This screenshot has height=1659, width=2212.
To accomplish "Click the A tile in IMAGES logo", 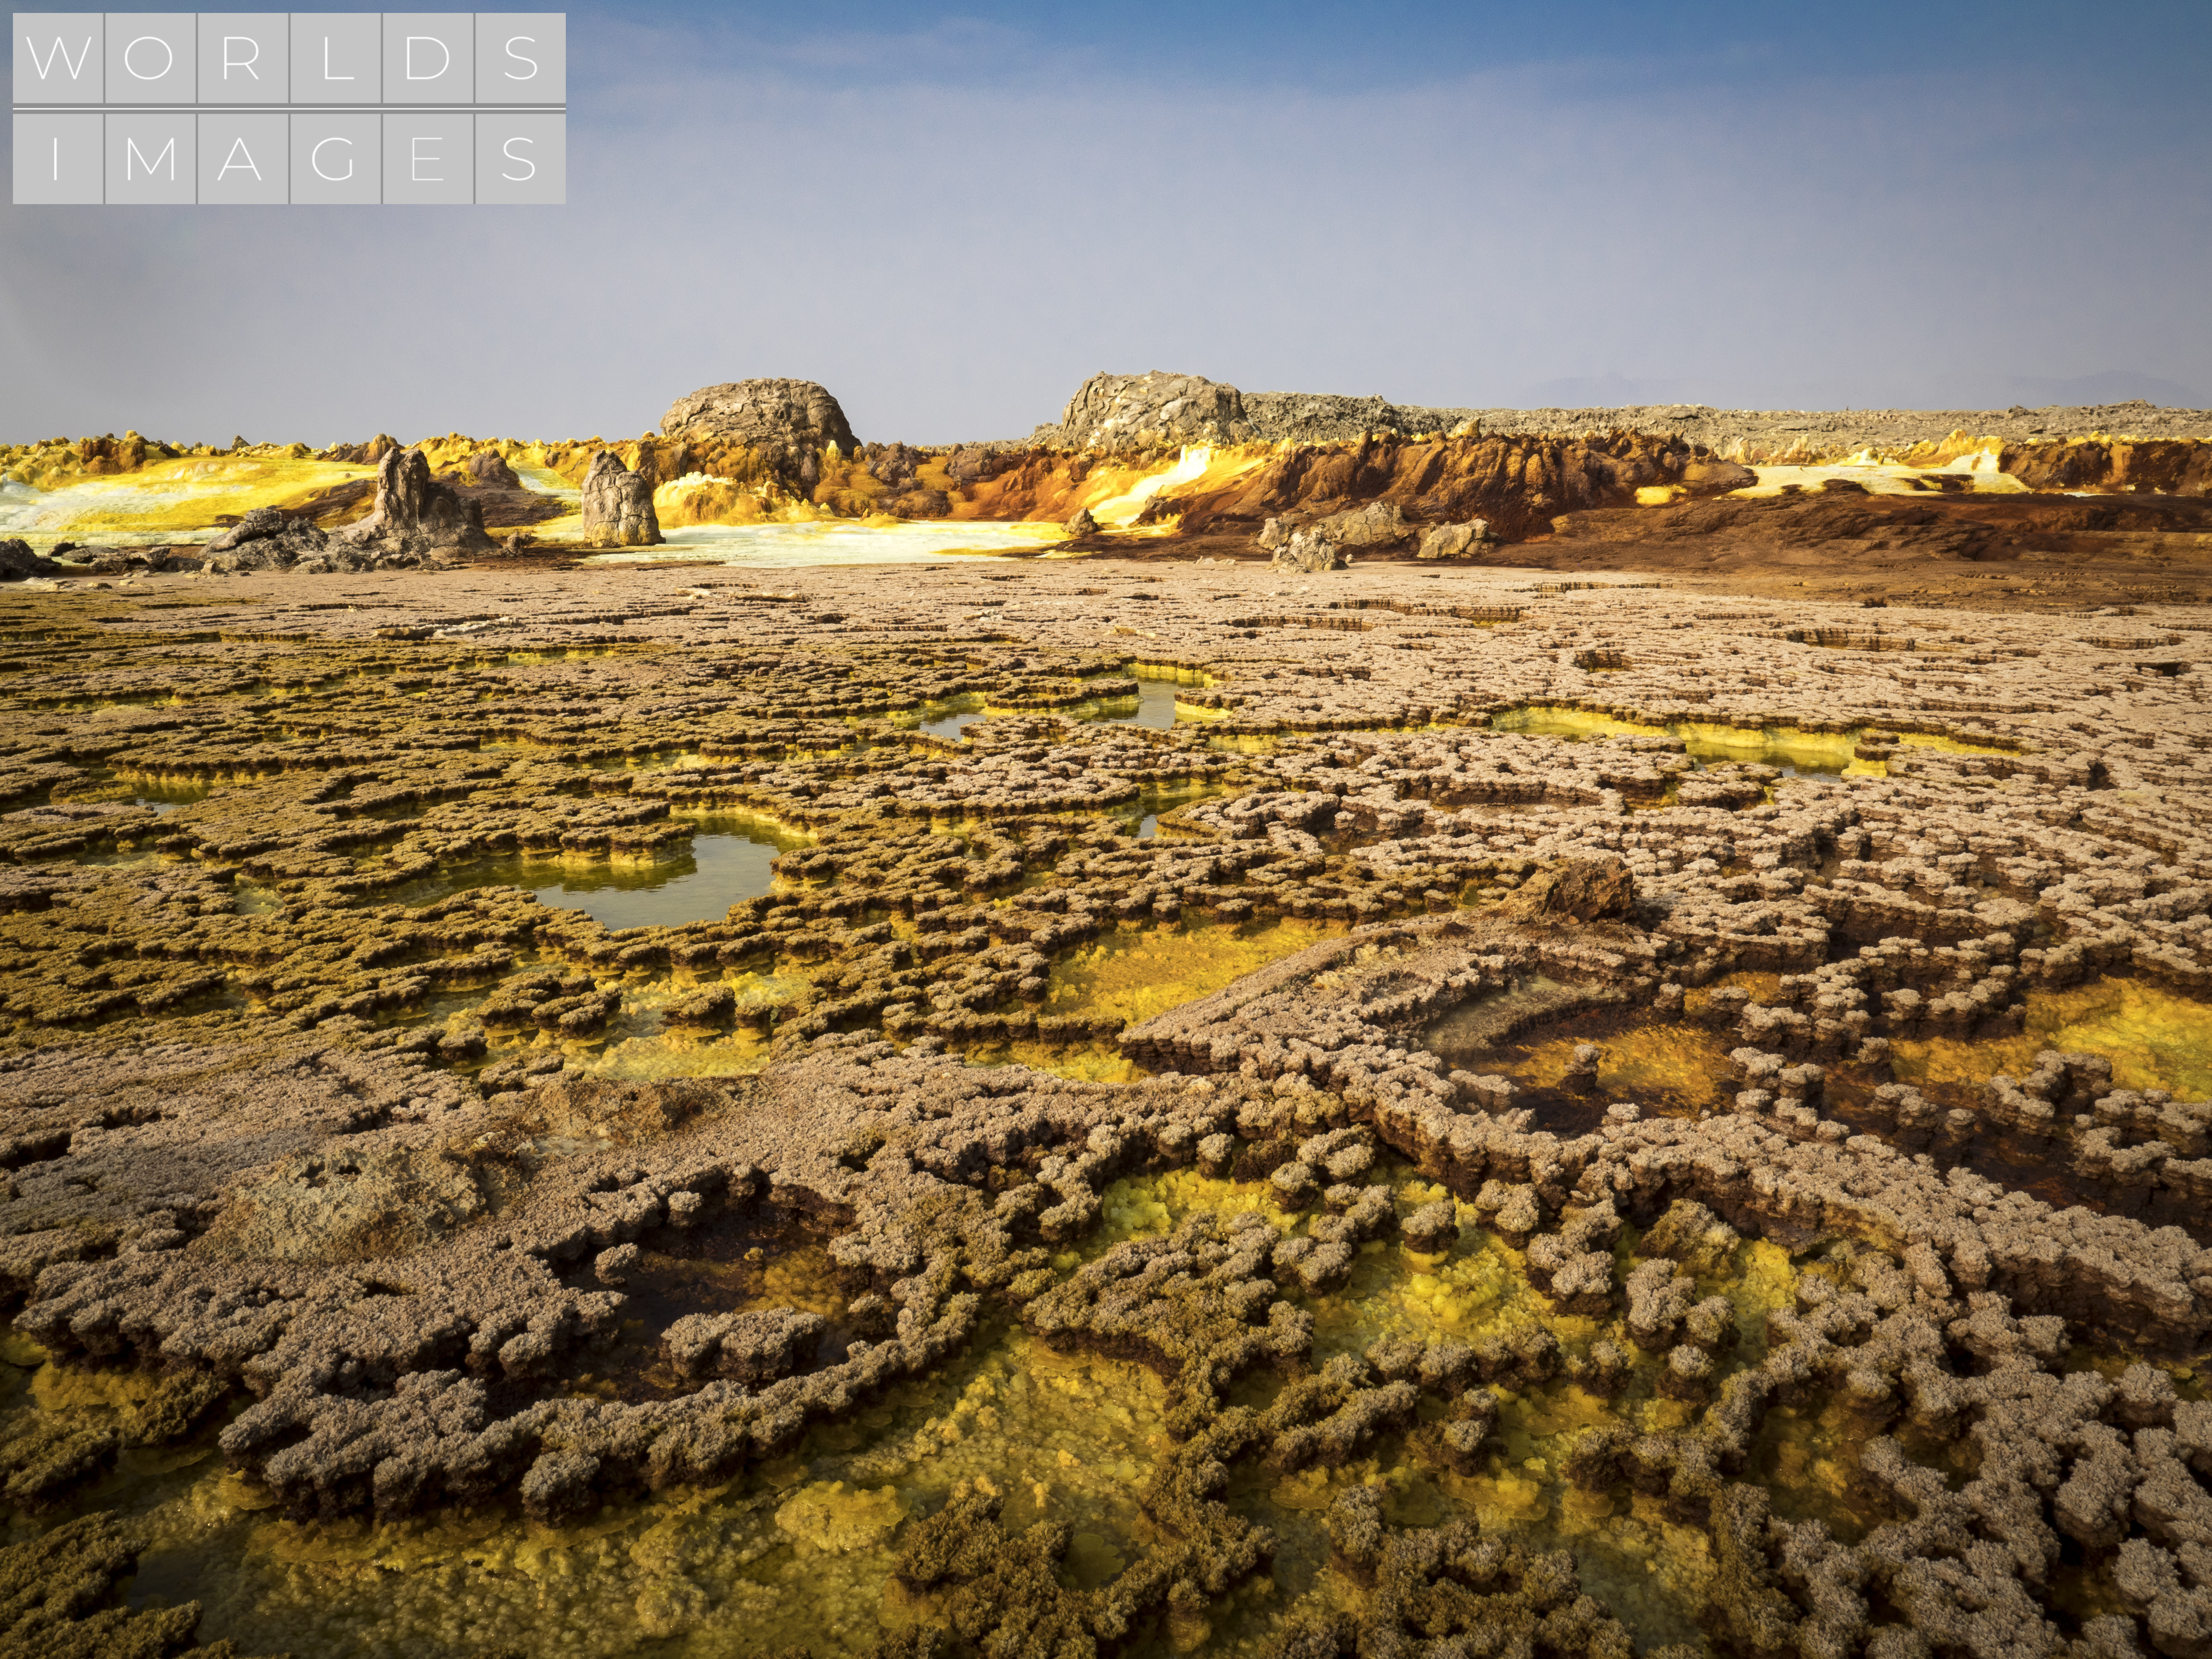I will (x=243, y=158).
